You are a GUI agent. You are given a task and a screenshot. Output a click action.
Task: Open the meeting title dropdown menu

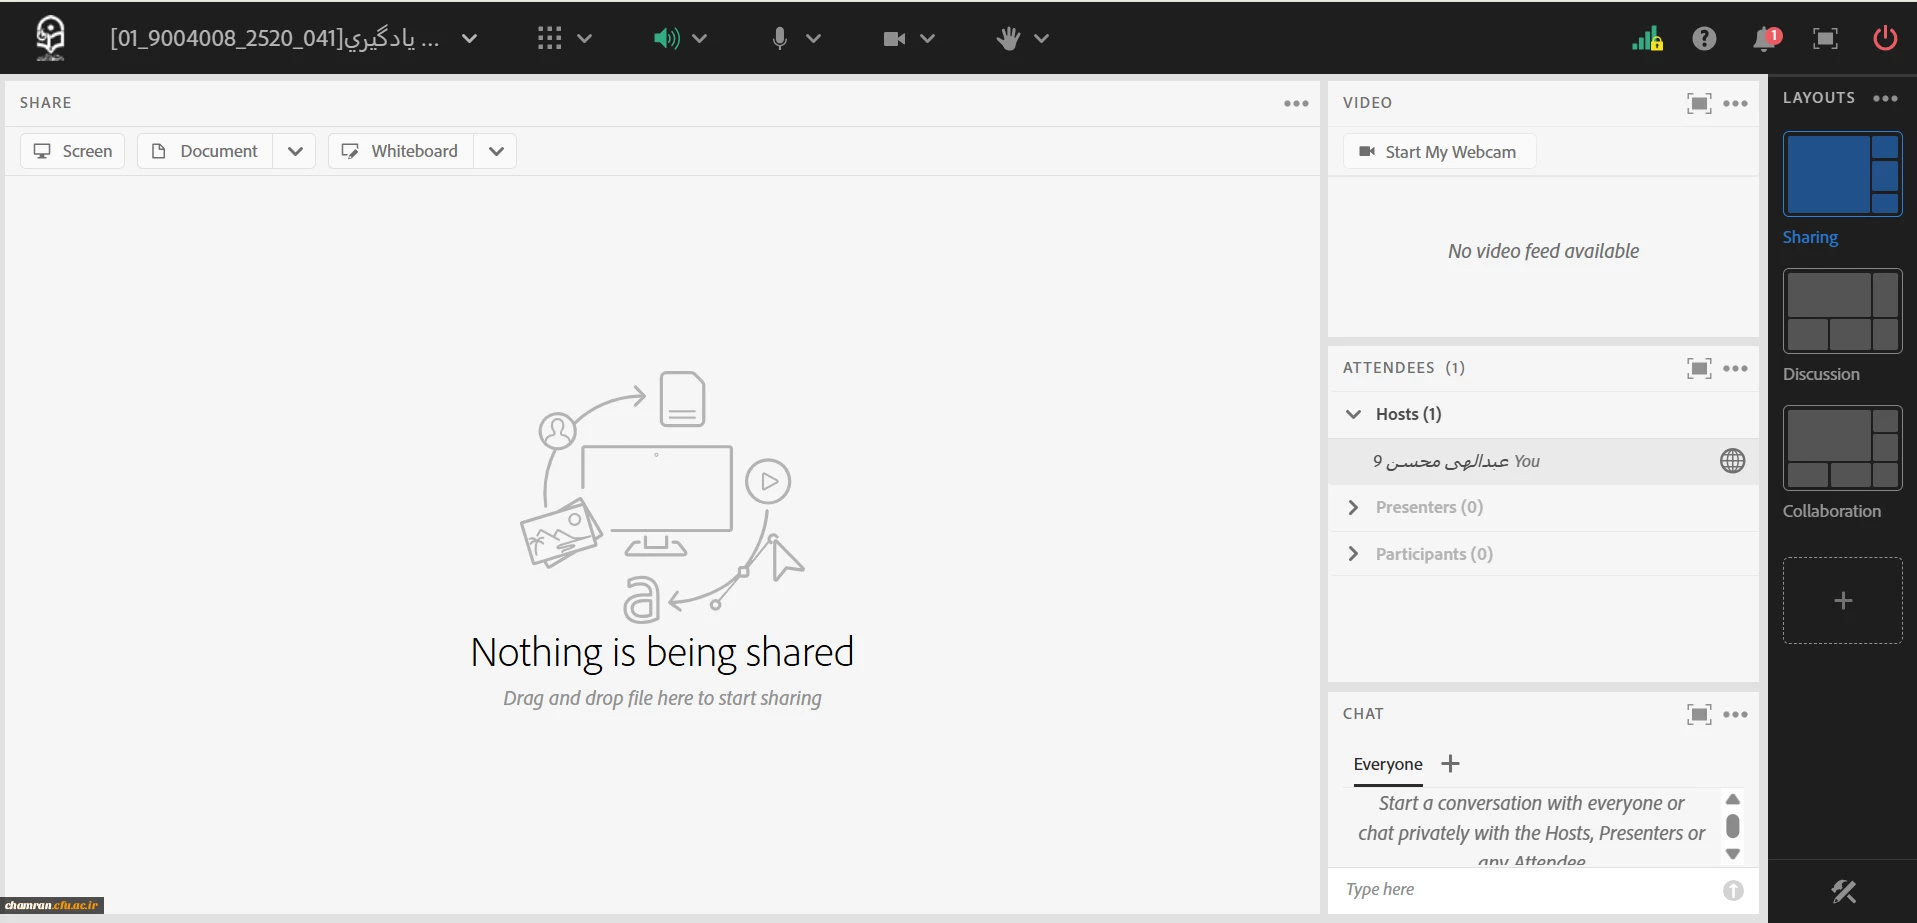click(469, 39)
